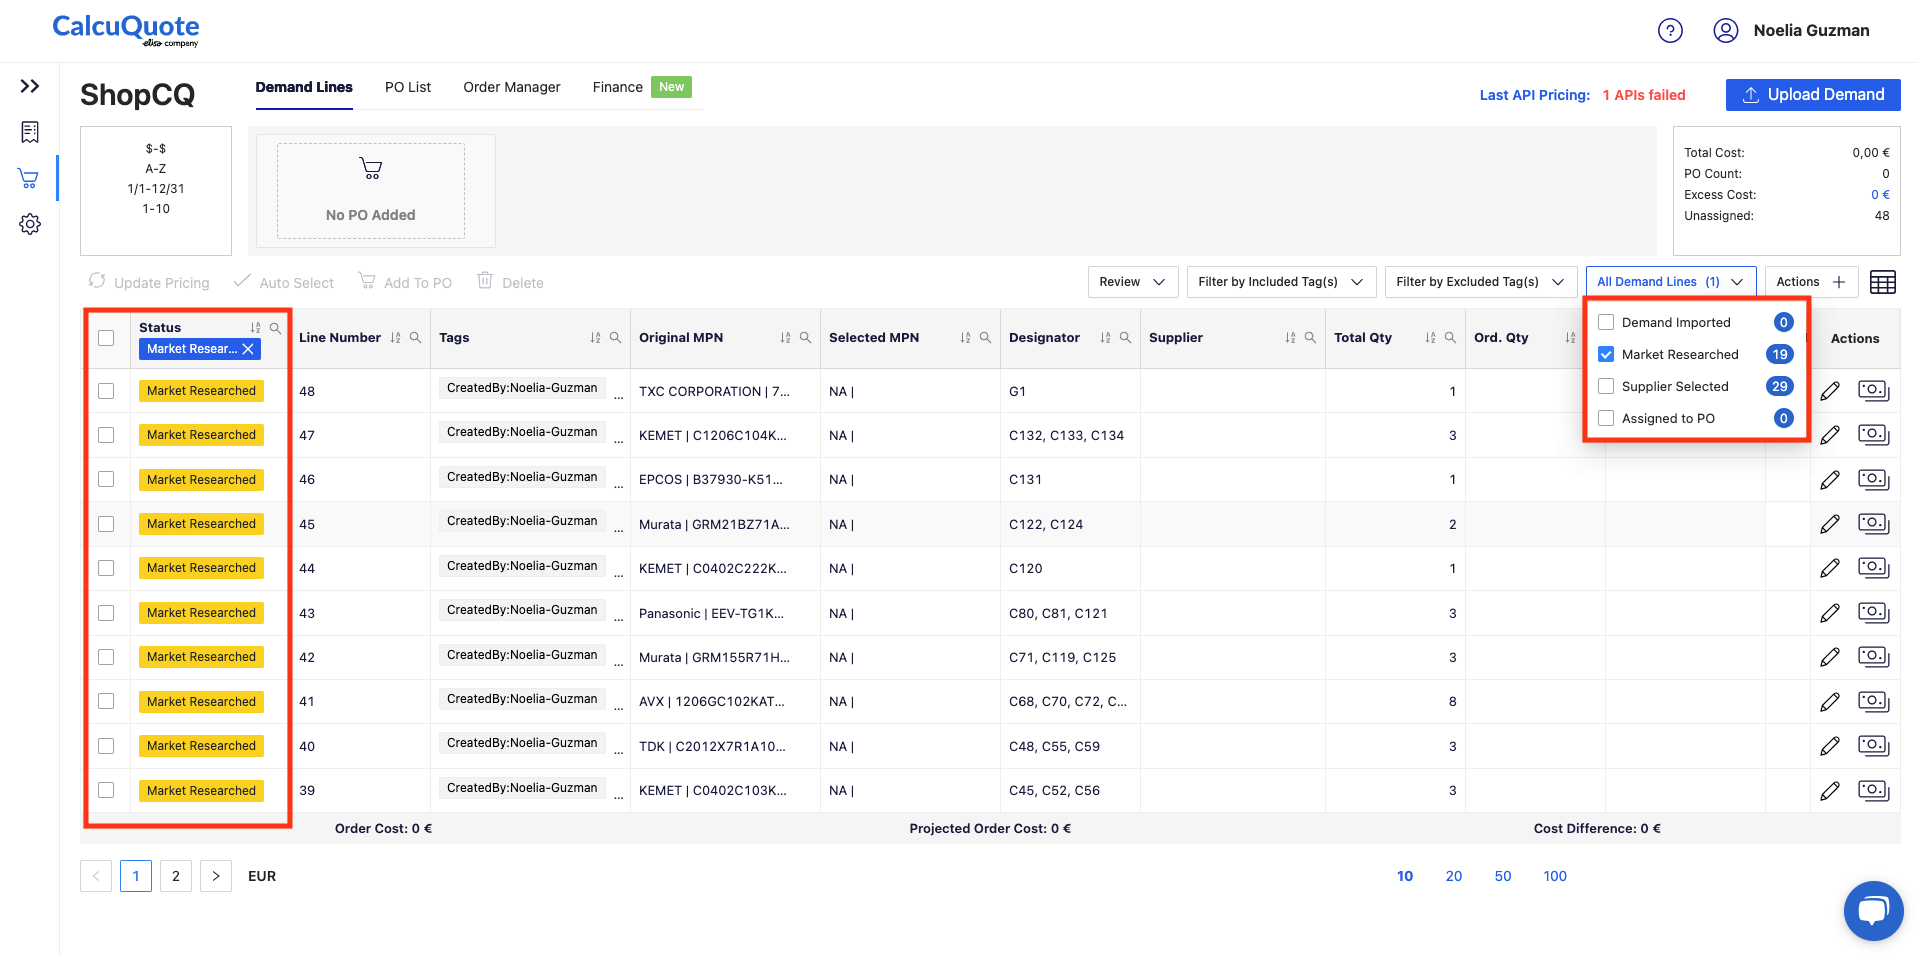Open the quotes list icon in the sidebar
Image resolution: width=1918 pixels, height=956 pixels.
coord(30,132)
